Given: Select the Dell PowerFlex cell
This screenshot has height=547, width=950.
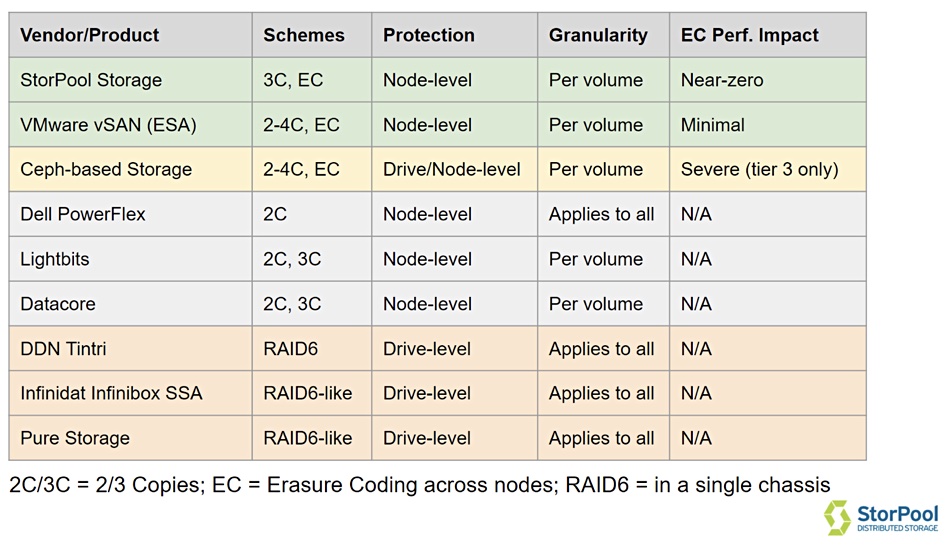Looking at the screenshot, I should click(x=130, y=214).
